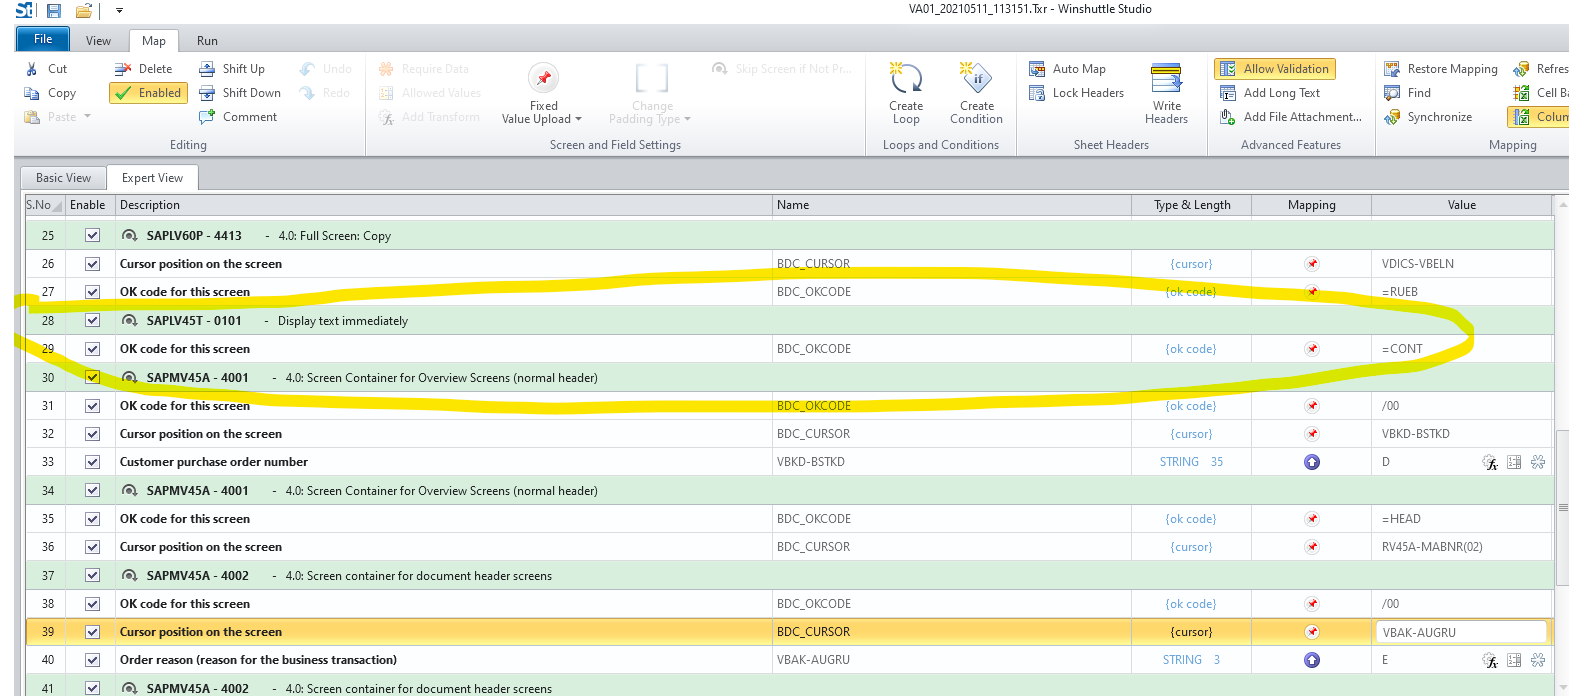The width and height of the screenshot is (1569, 696).
Task: Expand the Quick Access Toolbar customize arrow
Action: point(119,10)
